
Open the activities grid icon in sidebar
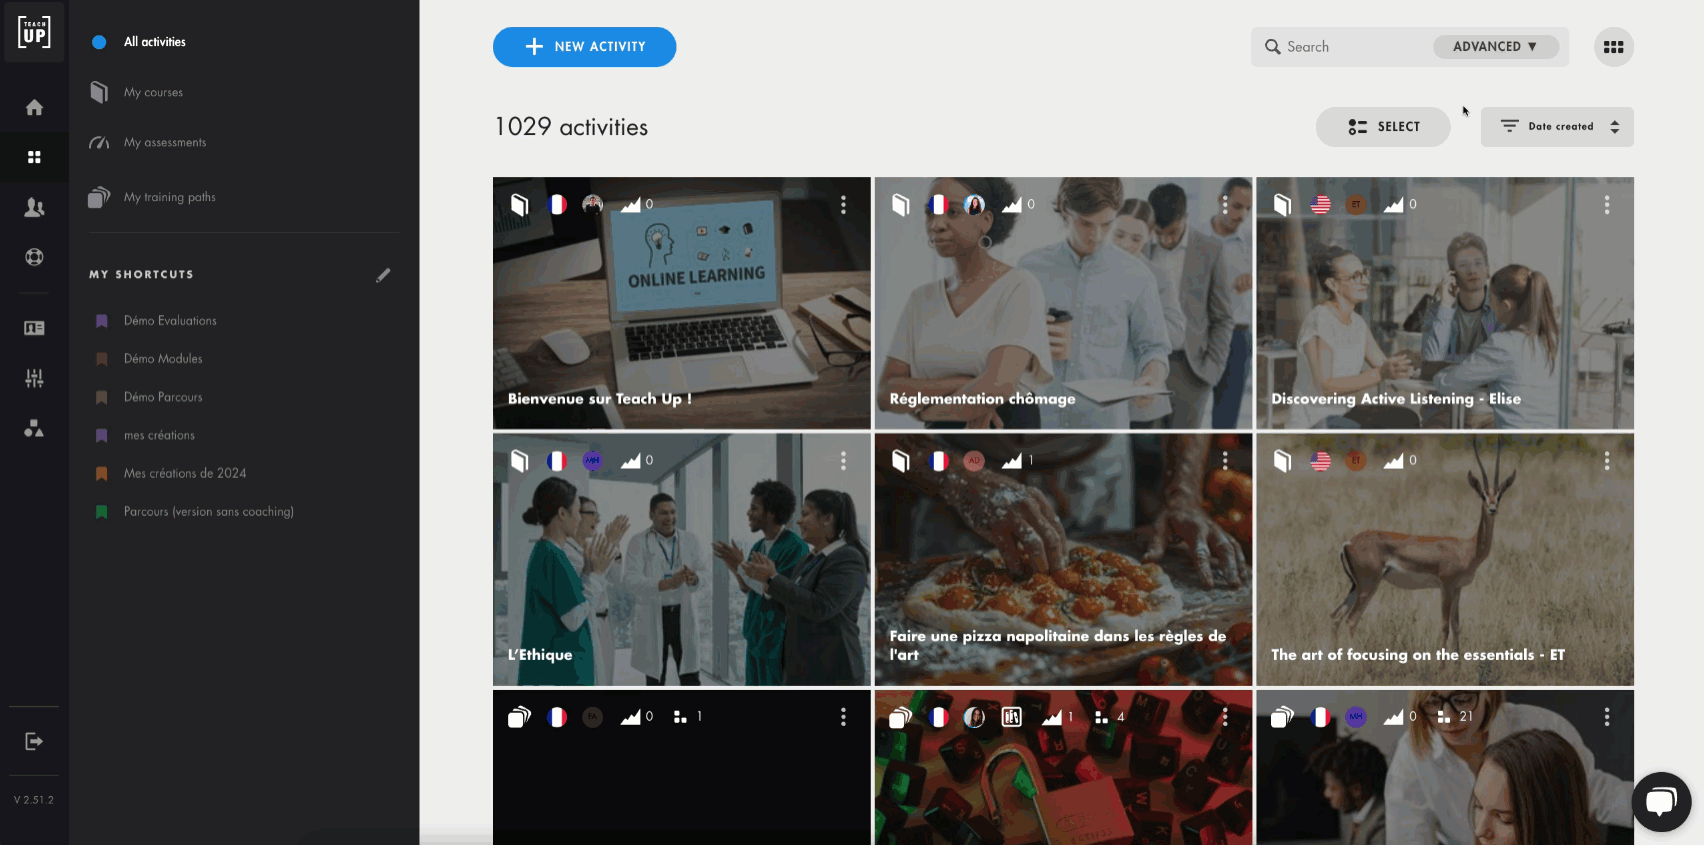click(x=34, y=157)
